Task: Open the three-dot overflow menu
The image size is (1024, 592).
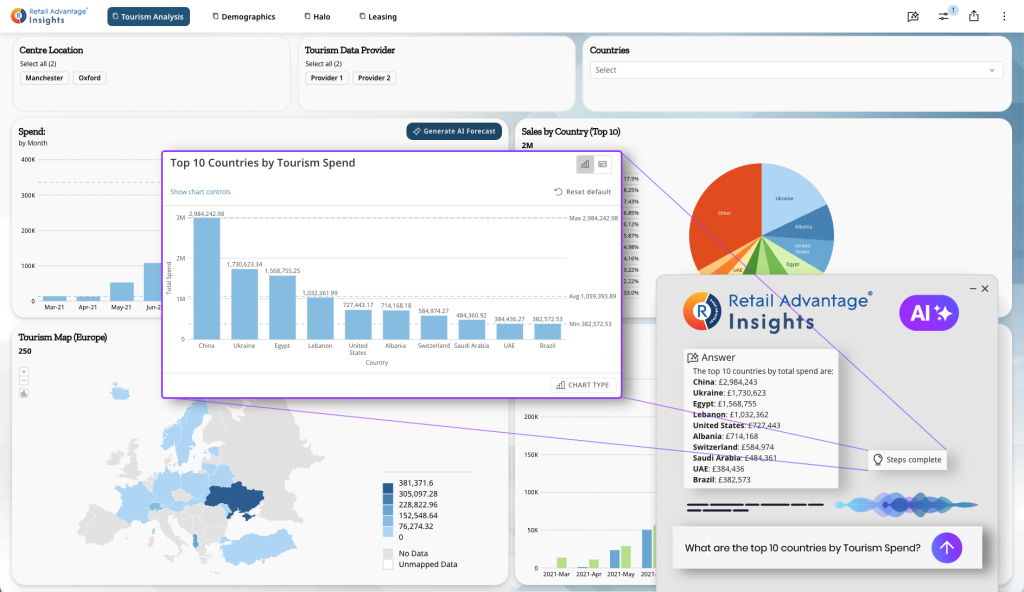Action: pos(1006,16)
